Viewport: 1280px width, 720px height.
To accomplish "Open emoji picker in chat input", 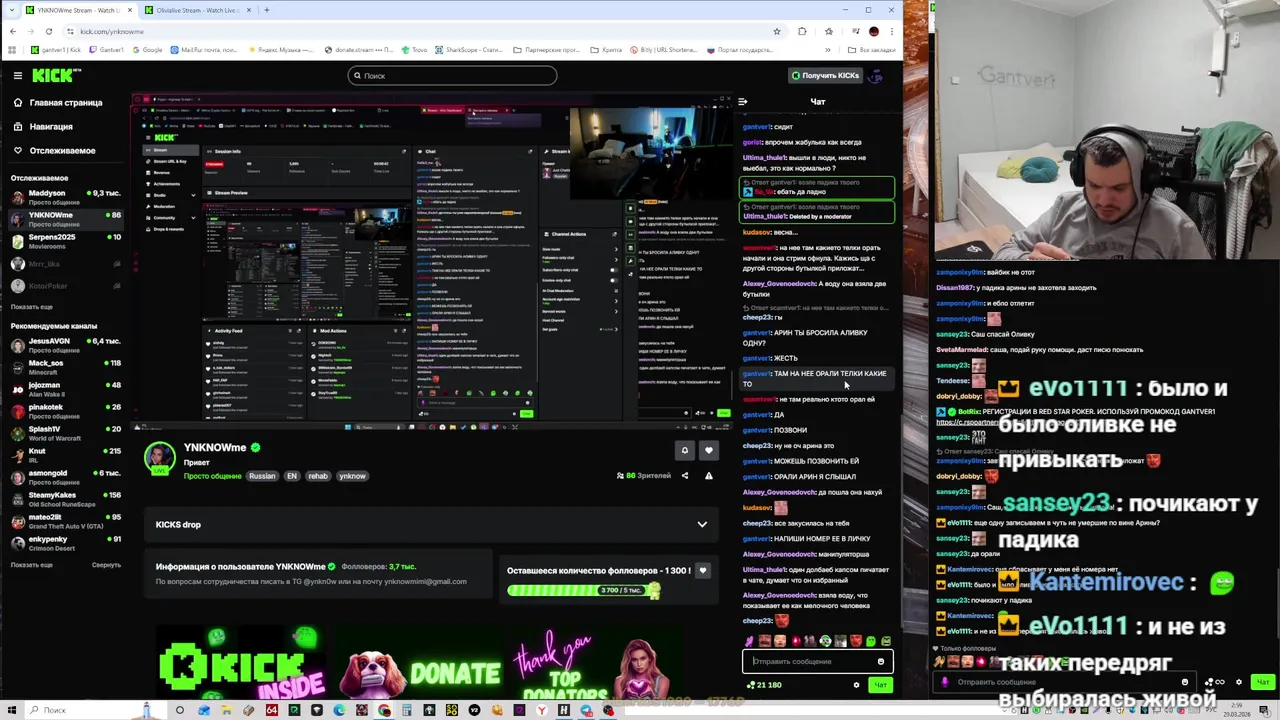I will [x=881, y=661].
